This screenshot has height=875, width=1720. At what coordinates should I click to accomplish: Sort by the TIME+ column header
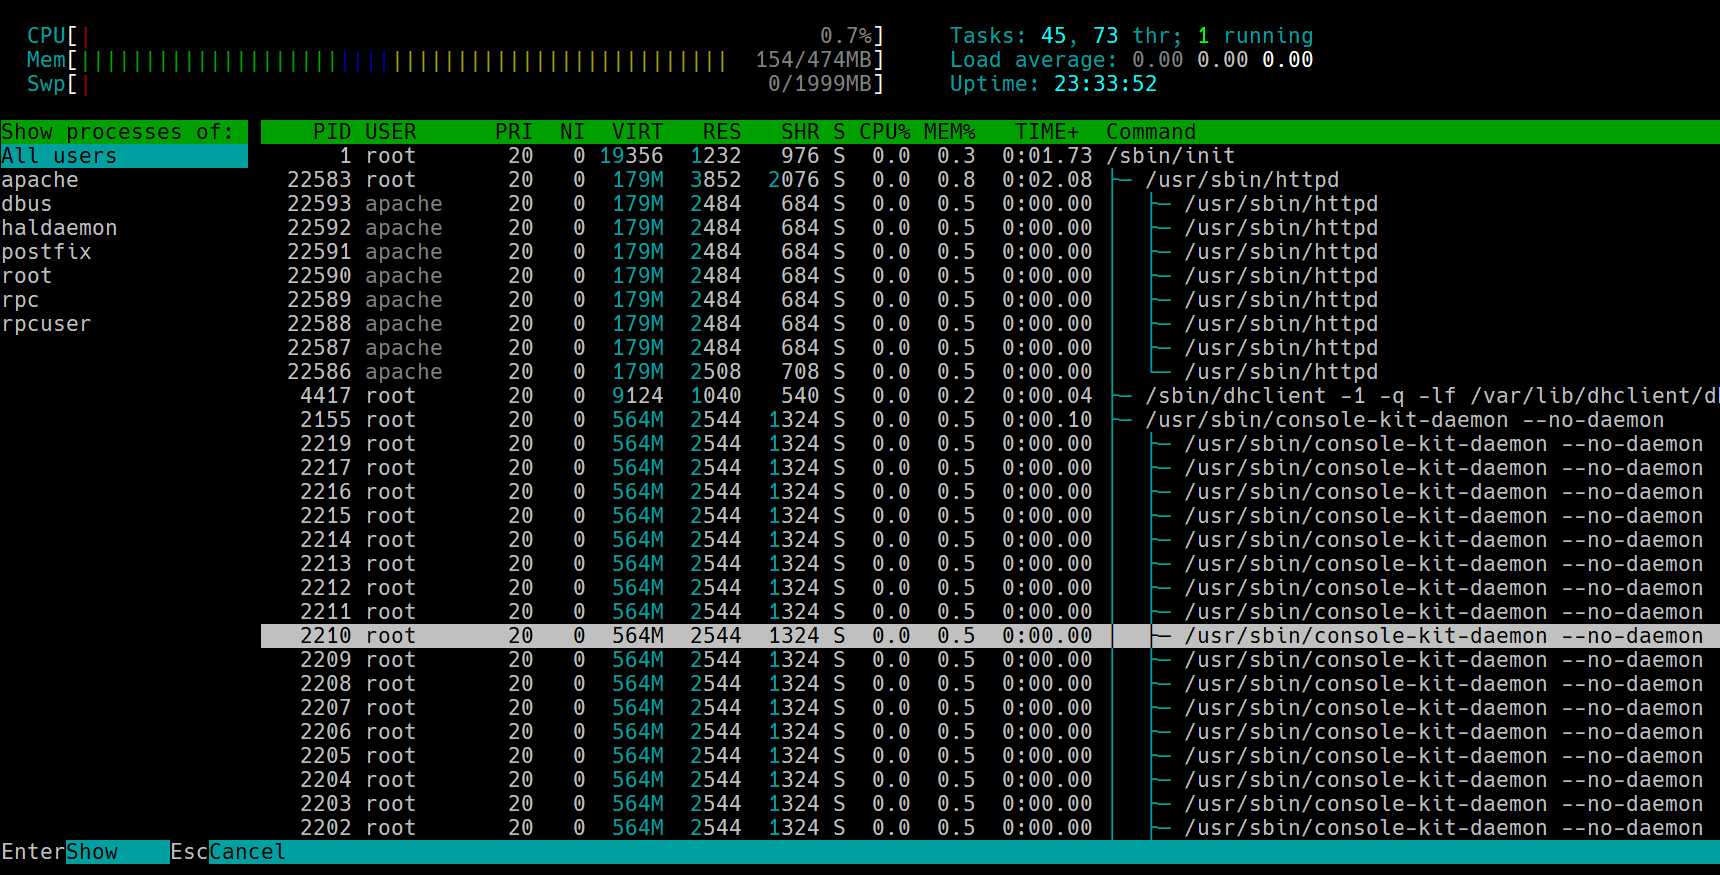(x=1047, y=132)
